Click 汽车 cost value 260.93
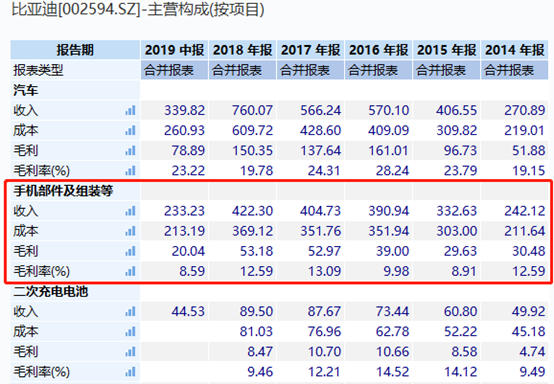This screenshot has height=384, width=554. 184,131
